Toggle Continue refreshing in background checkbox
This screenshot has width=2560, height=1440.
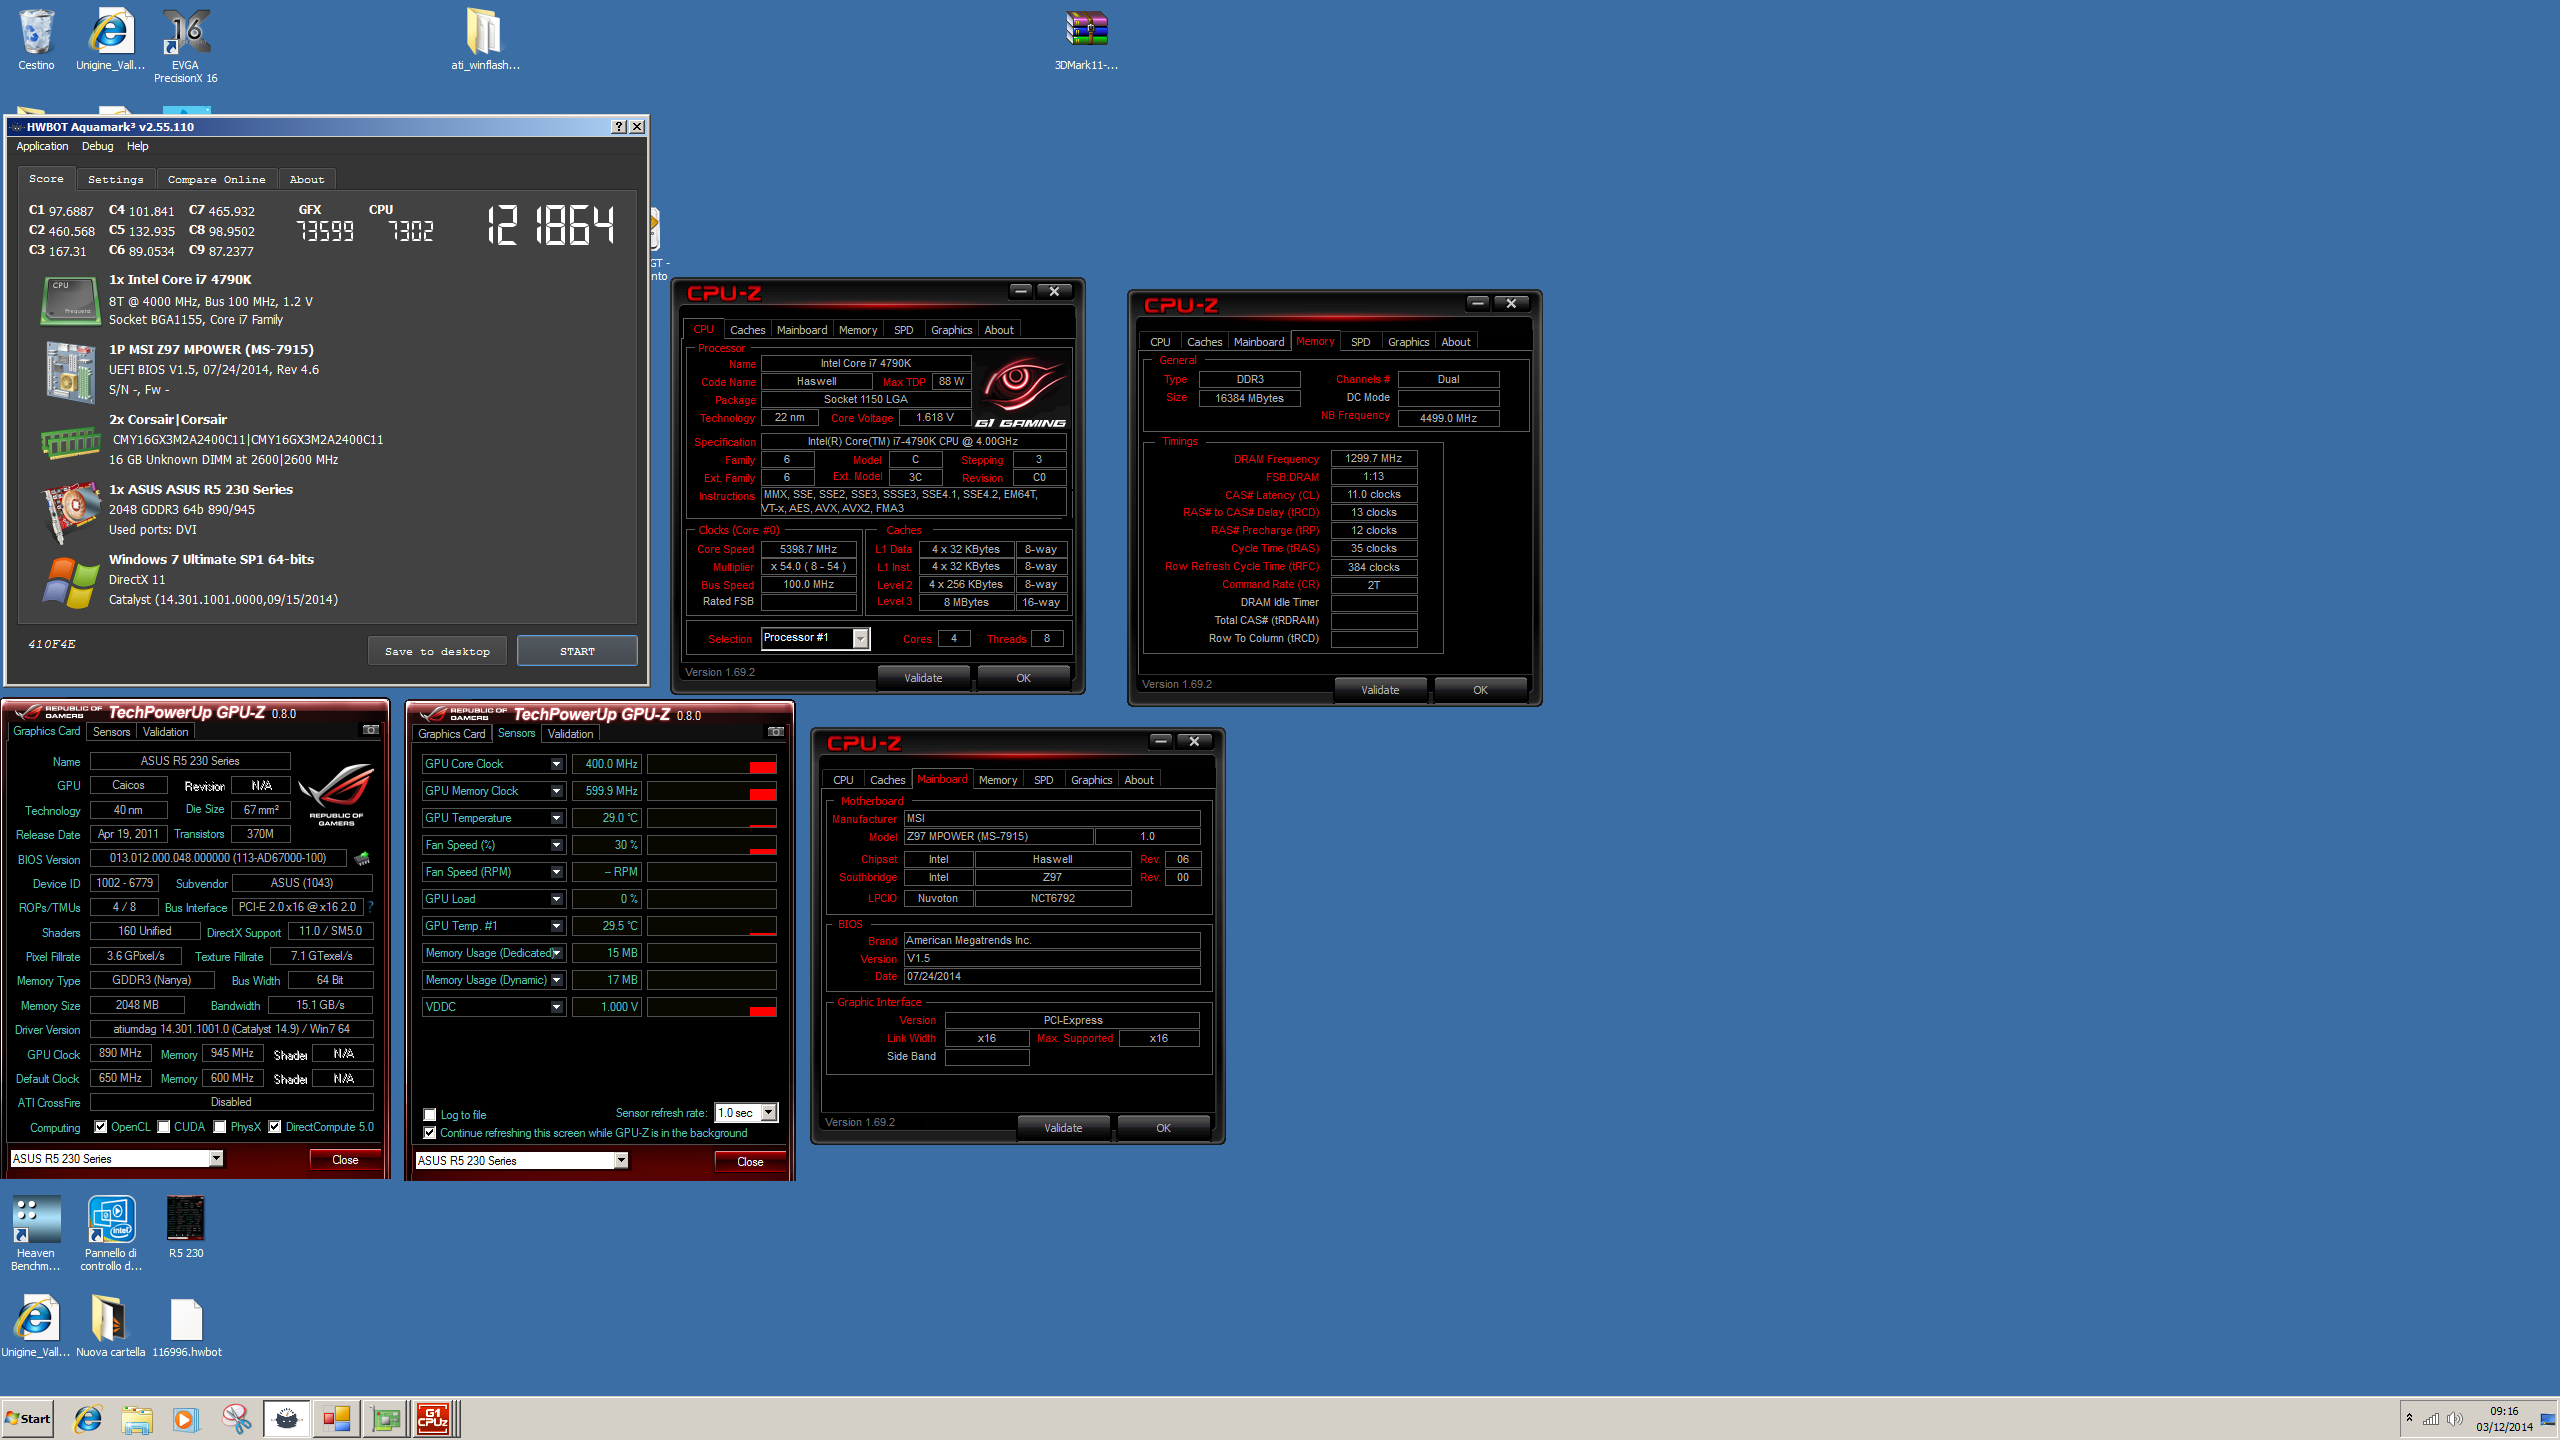(430, 1133)
